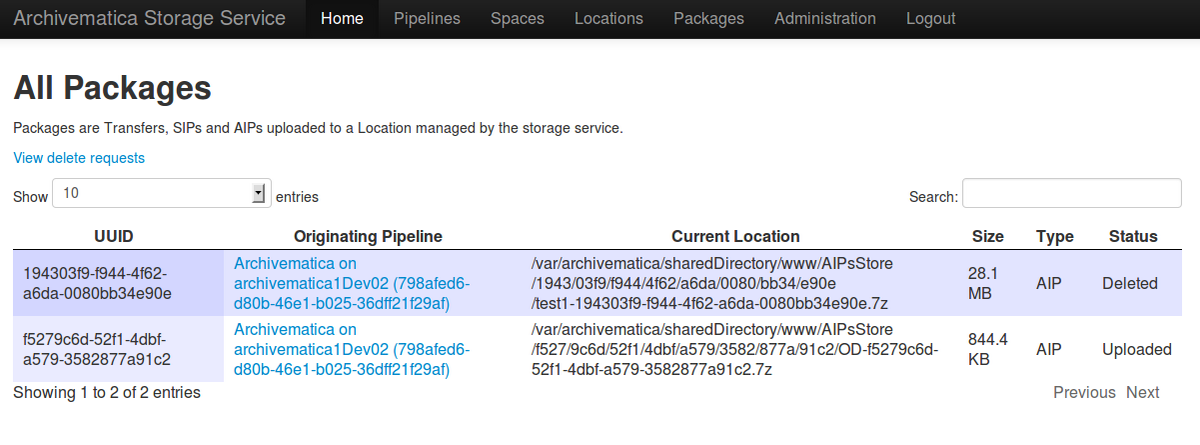Sort table by UUID column header
The image size is (1200, 445).
click(113, 237)
